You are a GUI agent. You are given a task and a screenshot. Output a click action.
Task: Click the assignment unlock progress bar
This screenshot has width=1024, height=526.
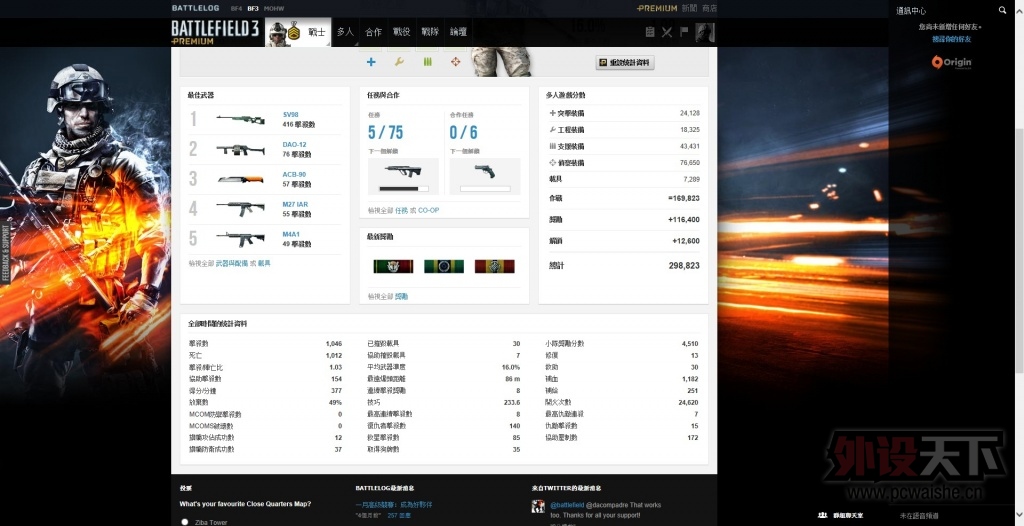[404, 189]
